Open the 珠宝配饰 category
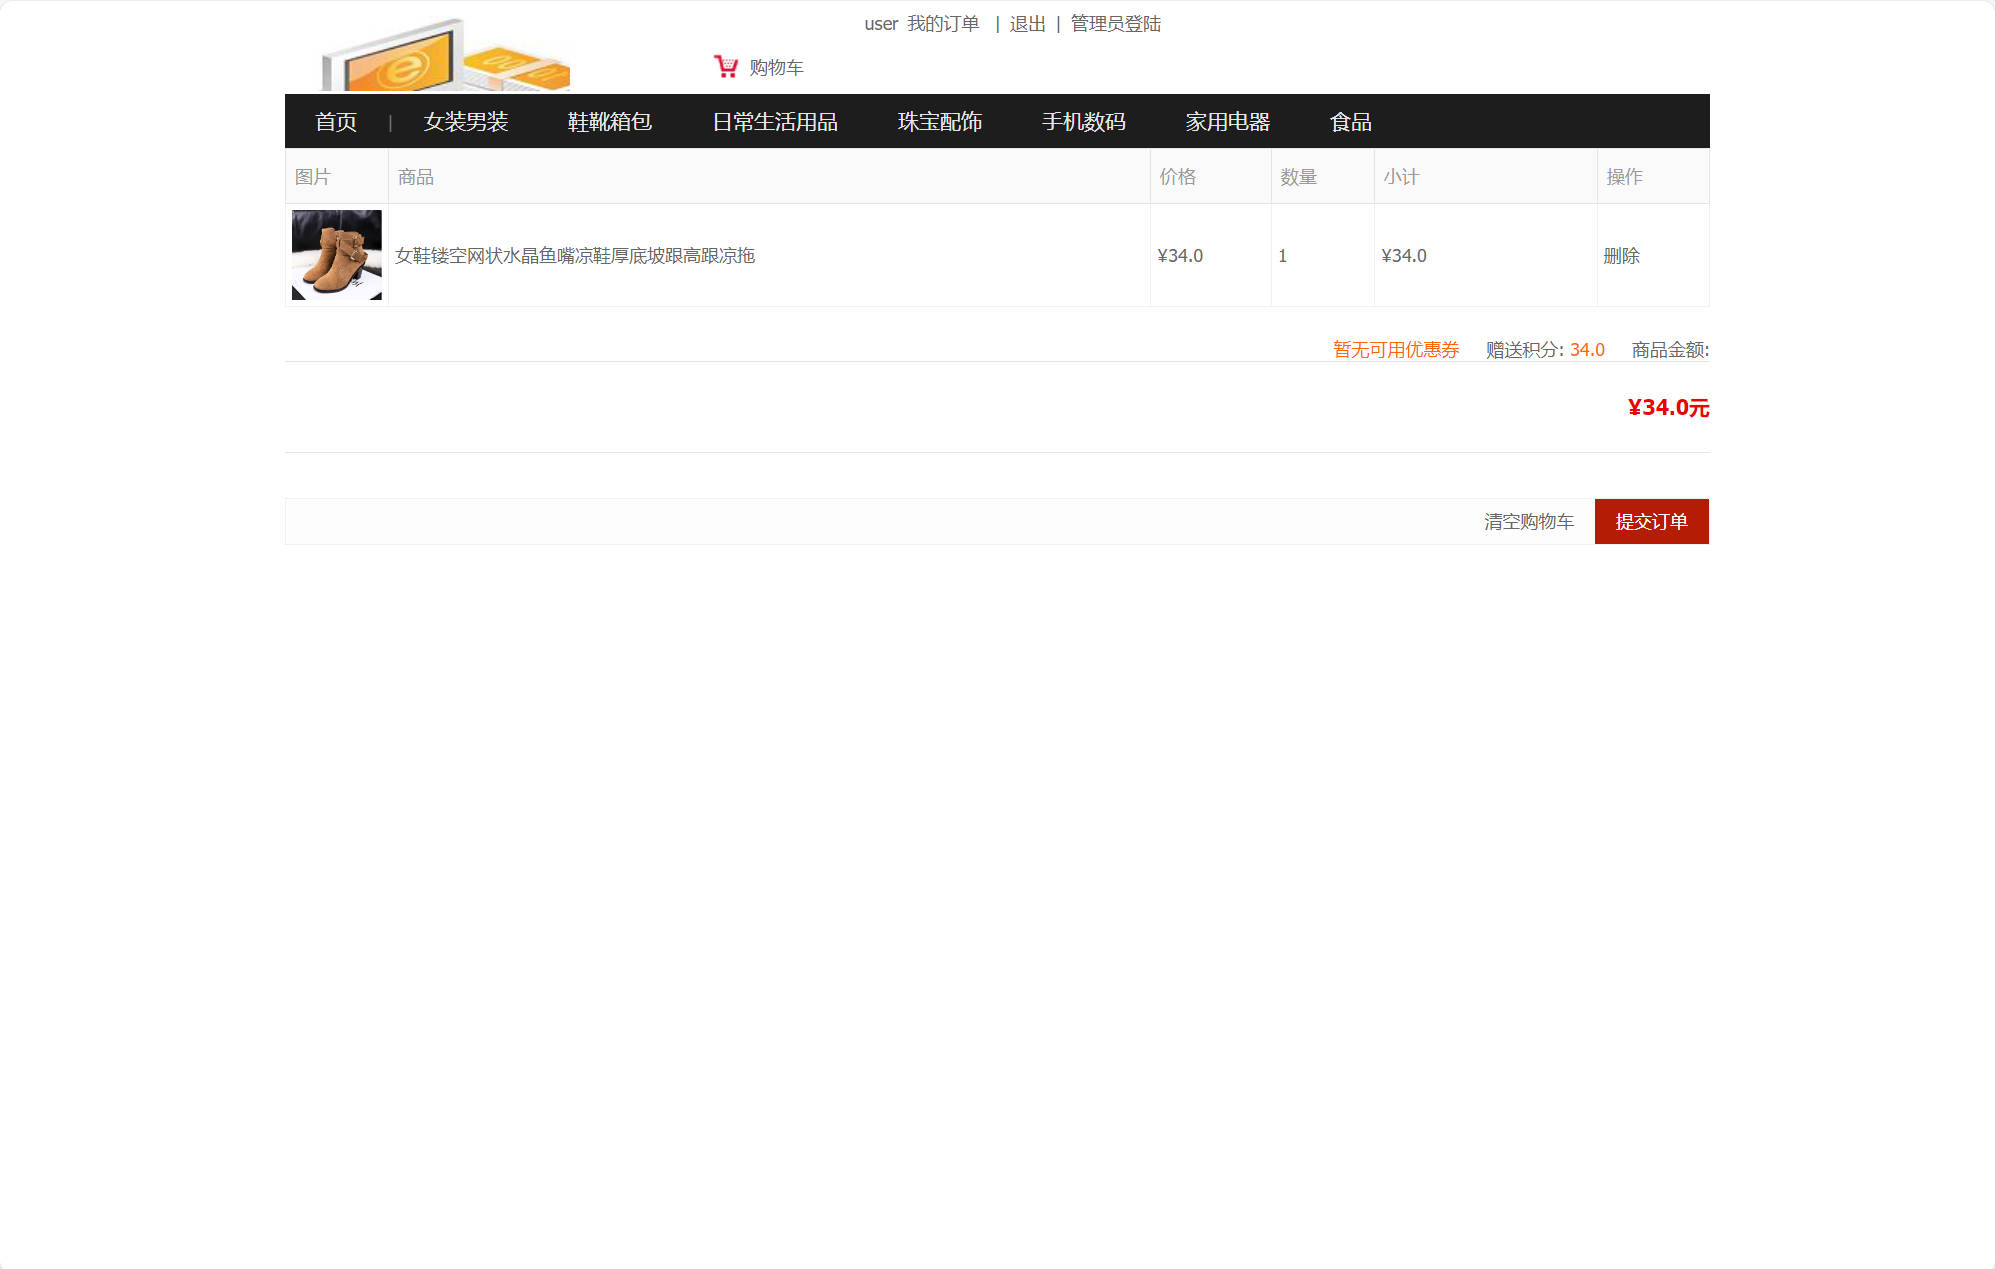This screenshot has height=1269, width=1995. pyautogui.click(x=940, y=122)
